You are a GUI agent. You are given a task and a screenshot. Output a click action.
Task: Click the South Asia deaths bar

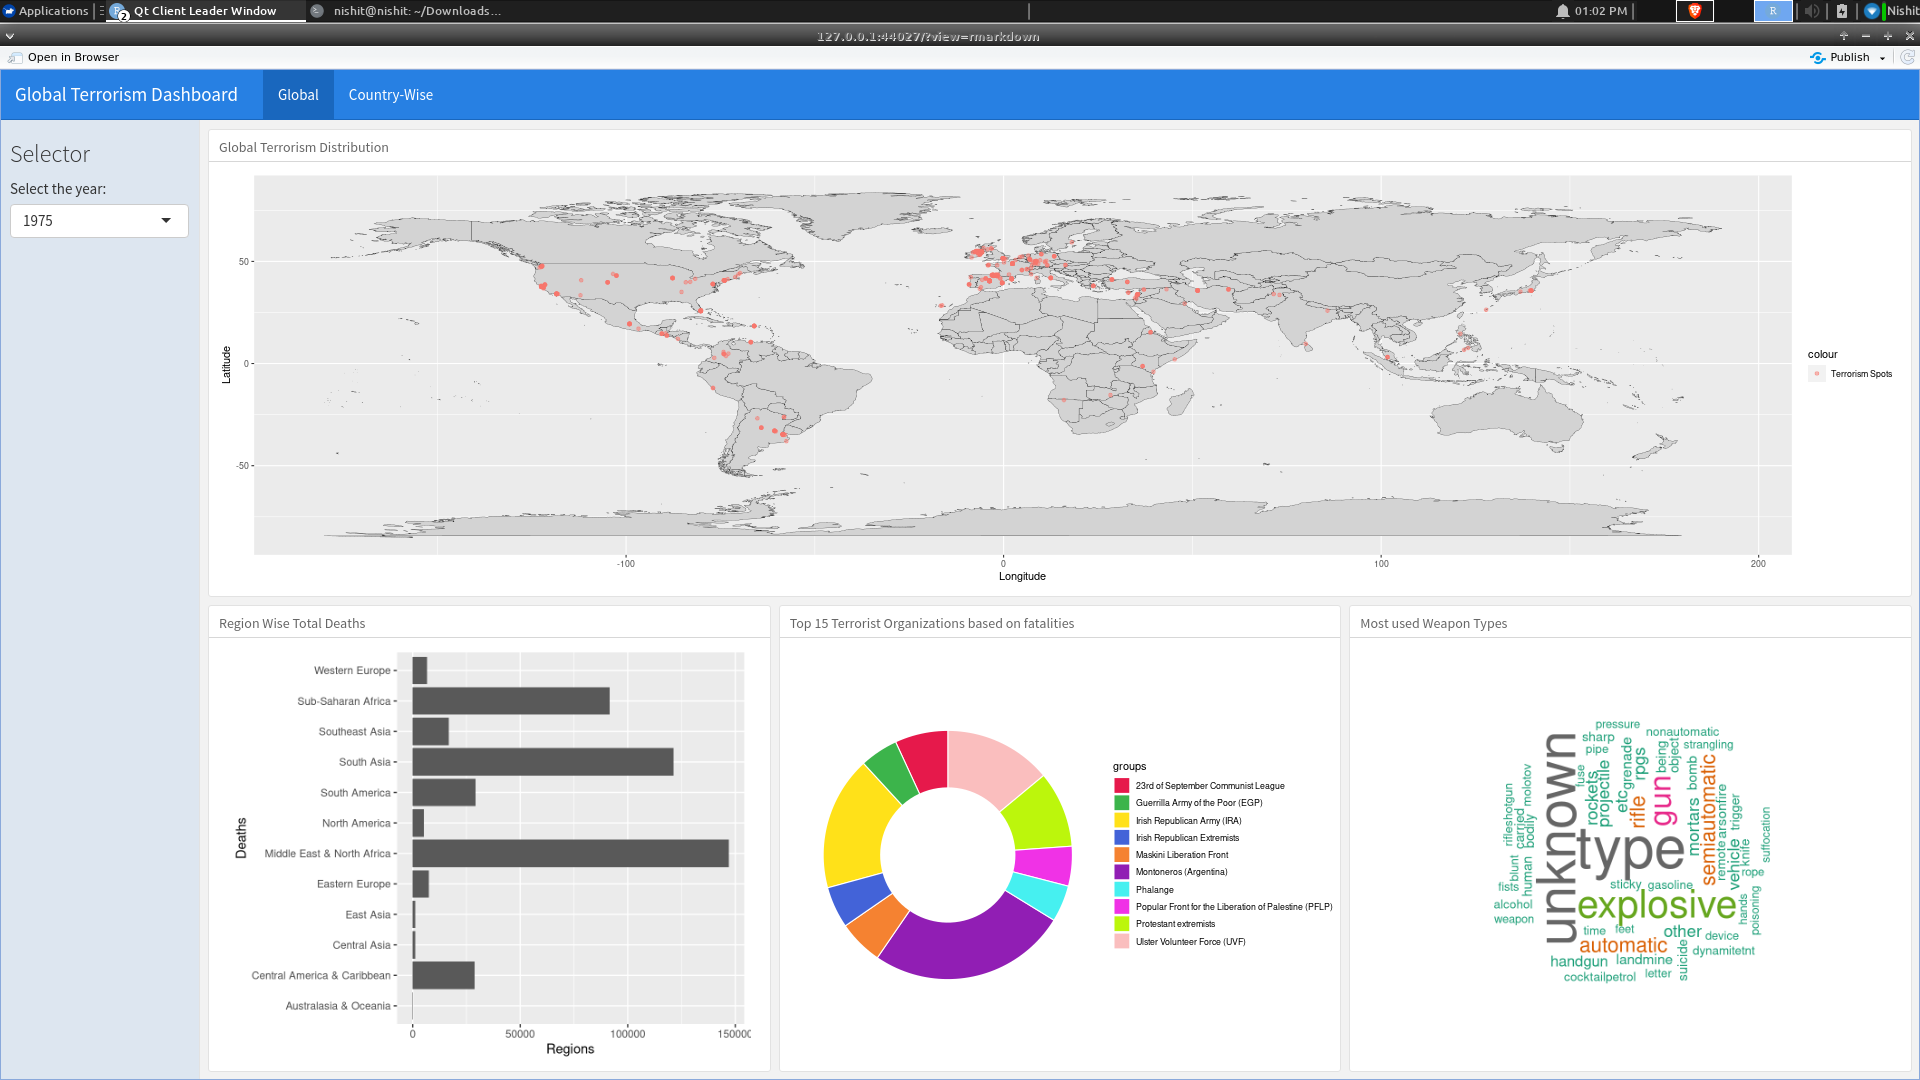click(542, 762)
